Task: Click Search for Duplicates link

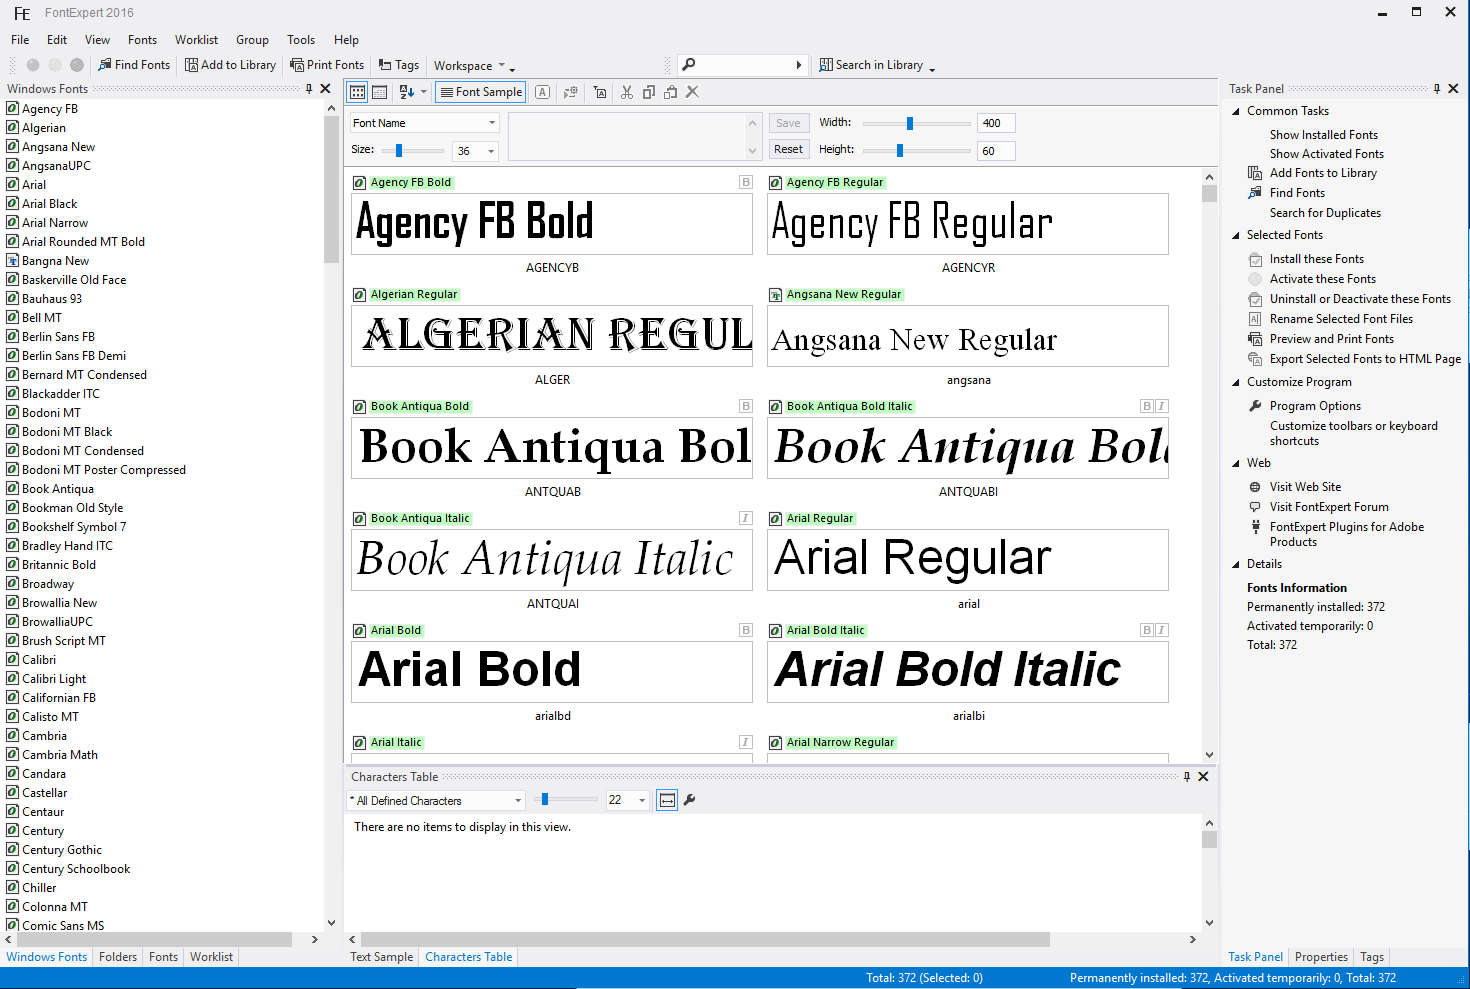Action: tap(1325, 213)
